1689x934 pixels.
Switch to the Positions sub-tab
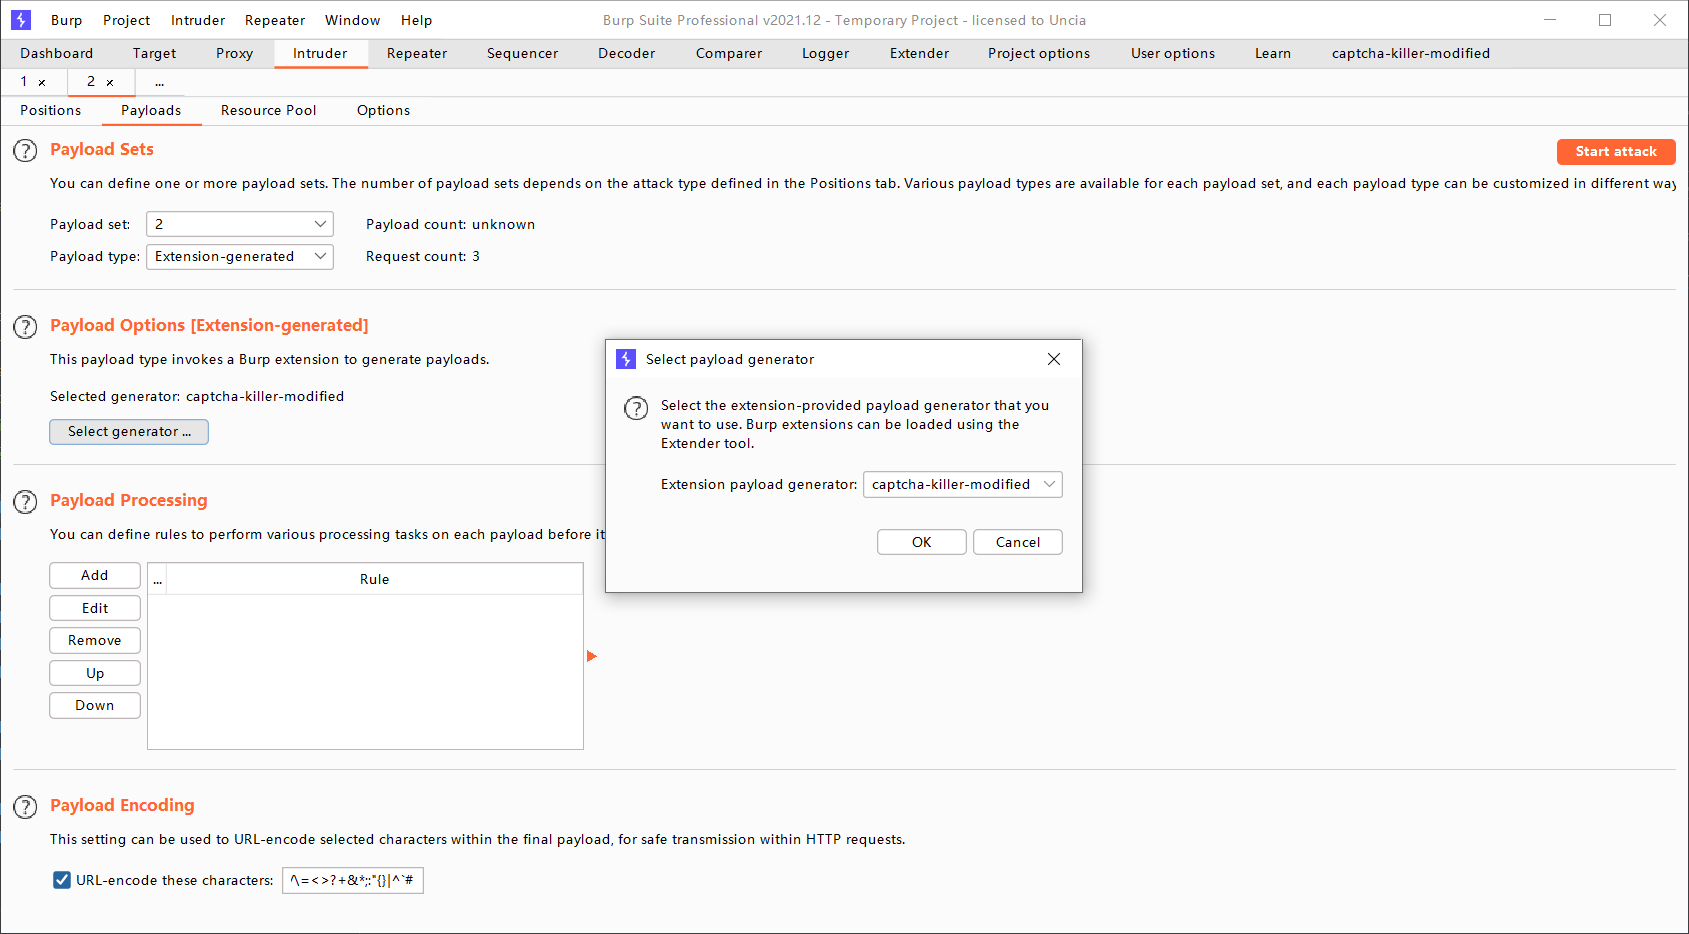tap(51, 111)
